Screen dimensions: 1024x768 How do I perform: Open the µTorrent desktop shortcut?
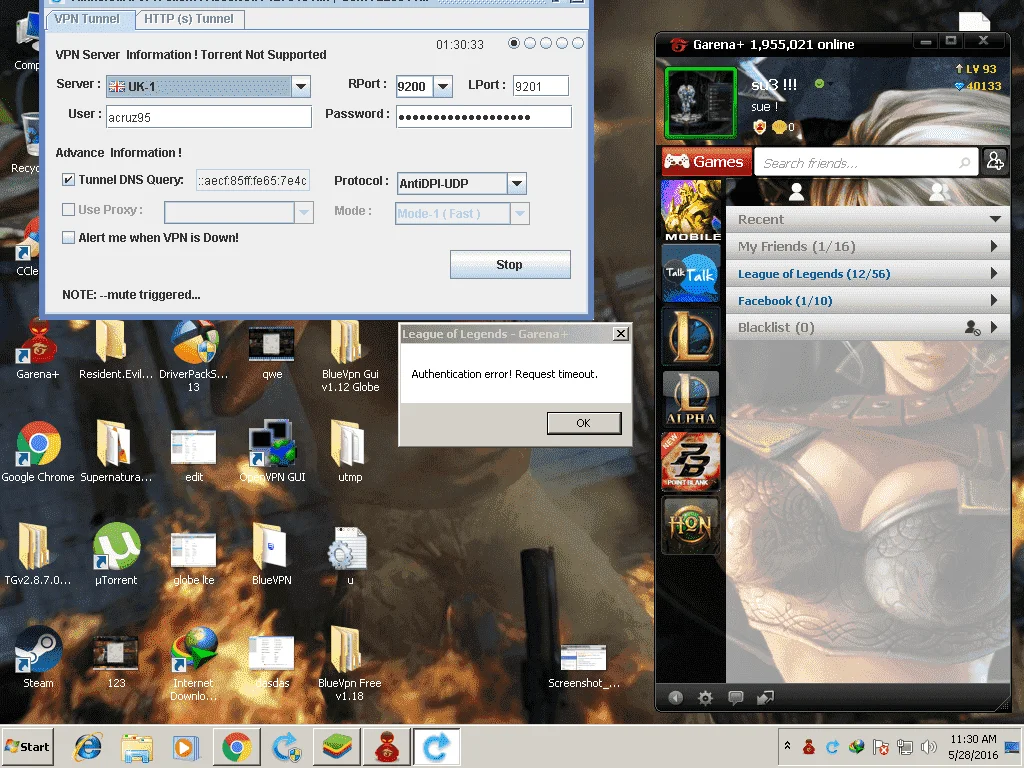[116, 554]
